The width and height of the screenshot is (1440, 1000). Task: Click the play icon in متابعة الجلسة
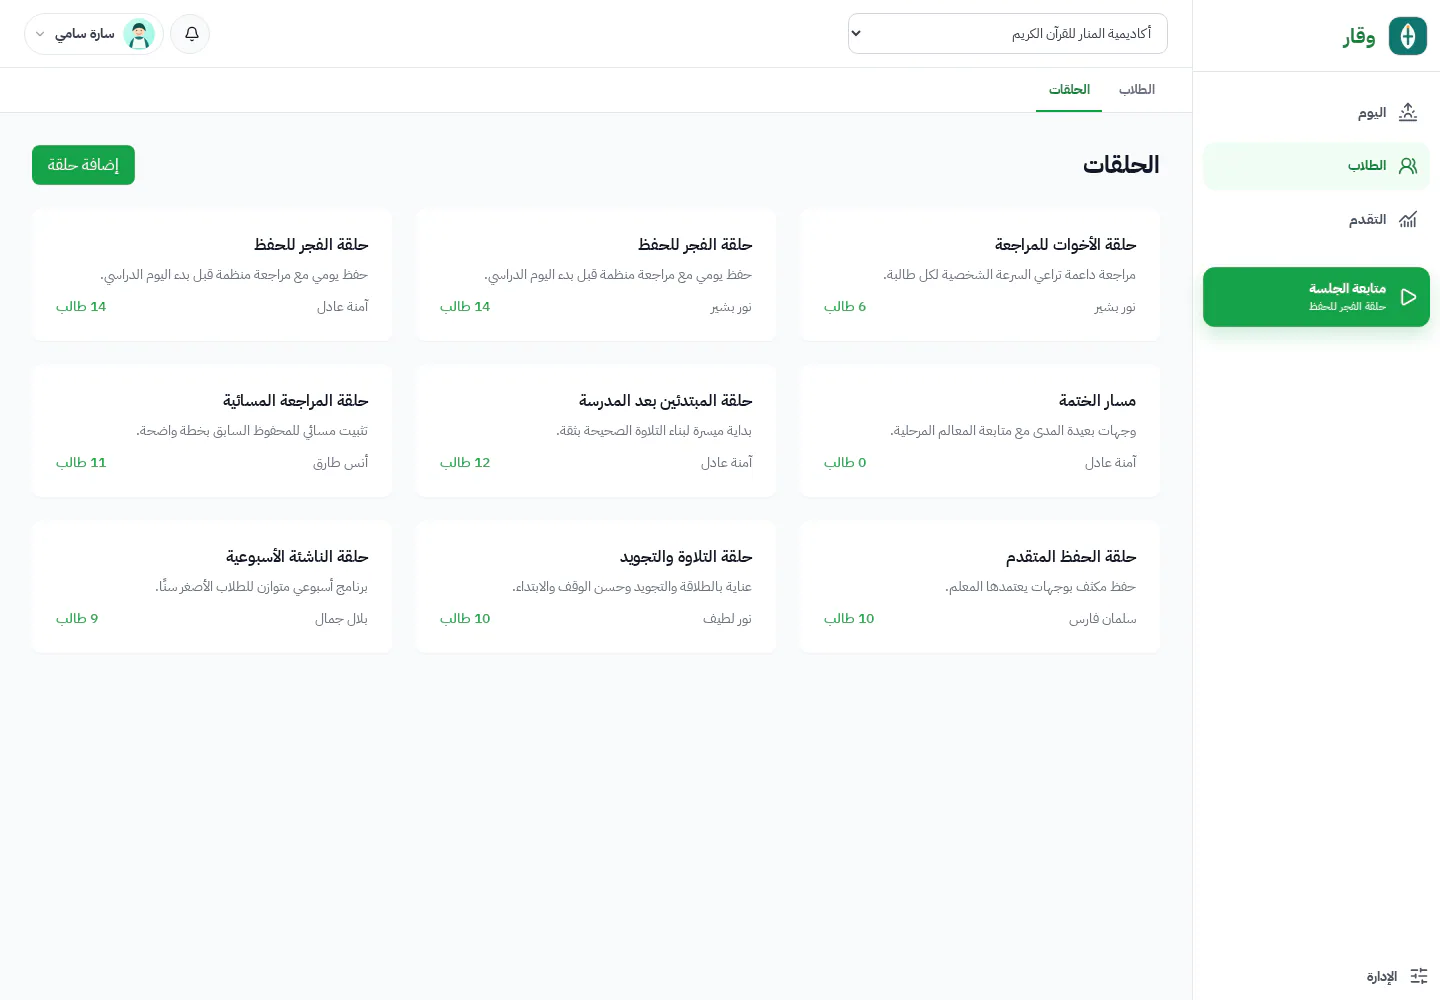click(1408, 297)
